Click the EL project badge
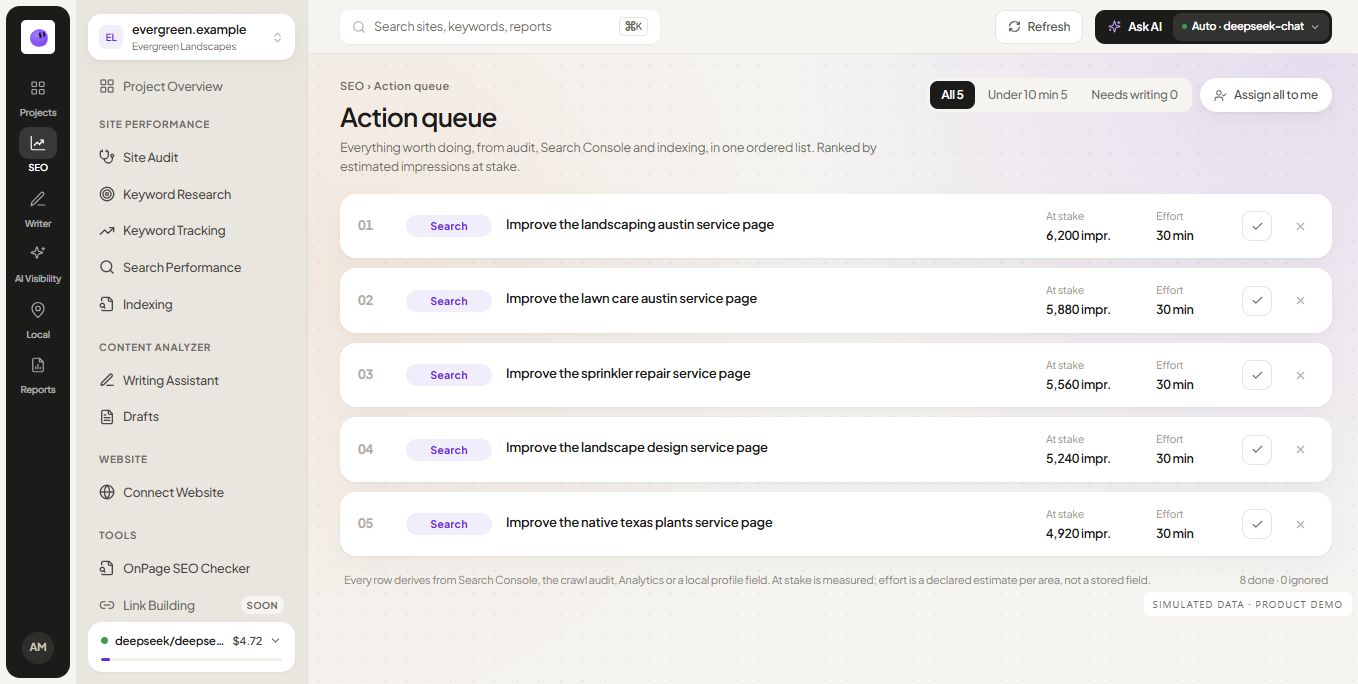The image size is (1358, 684). pos(111,37)
